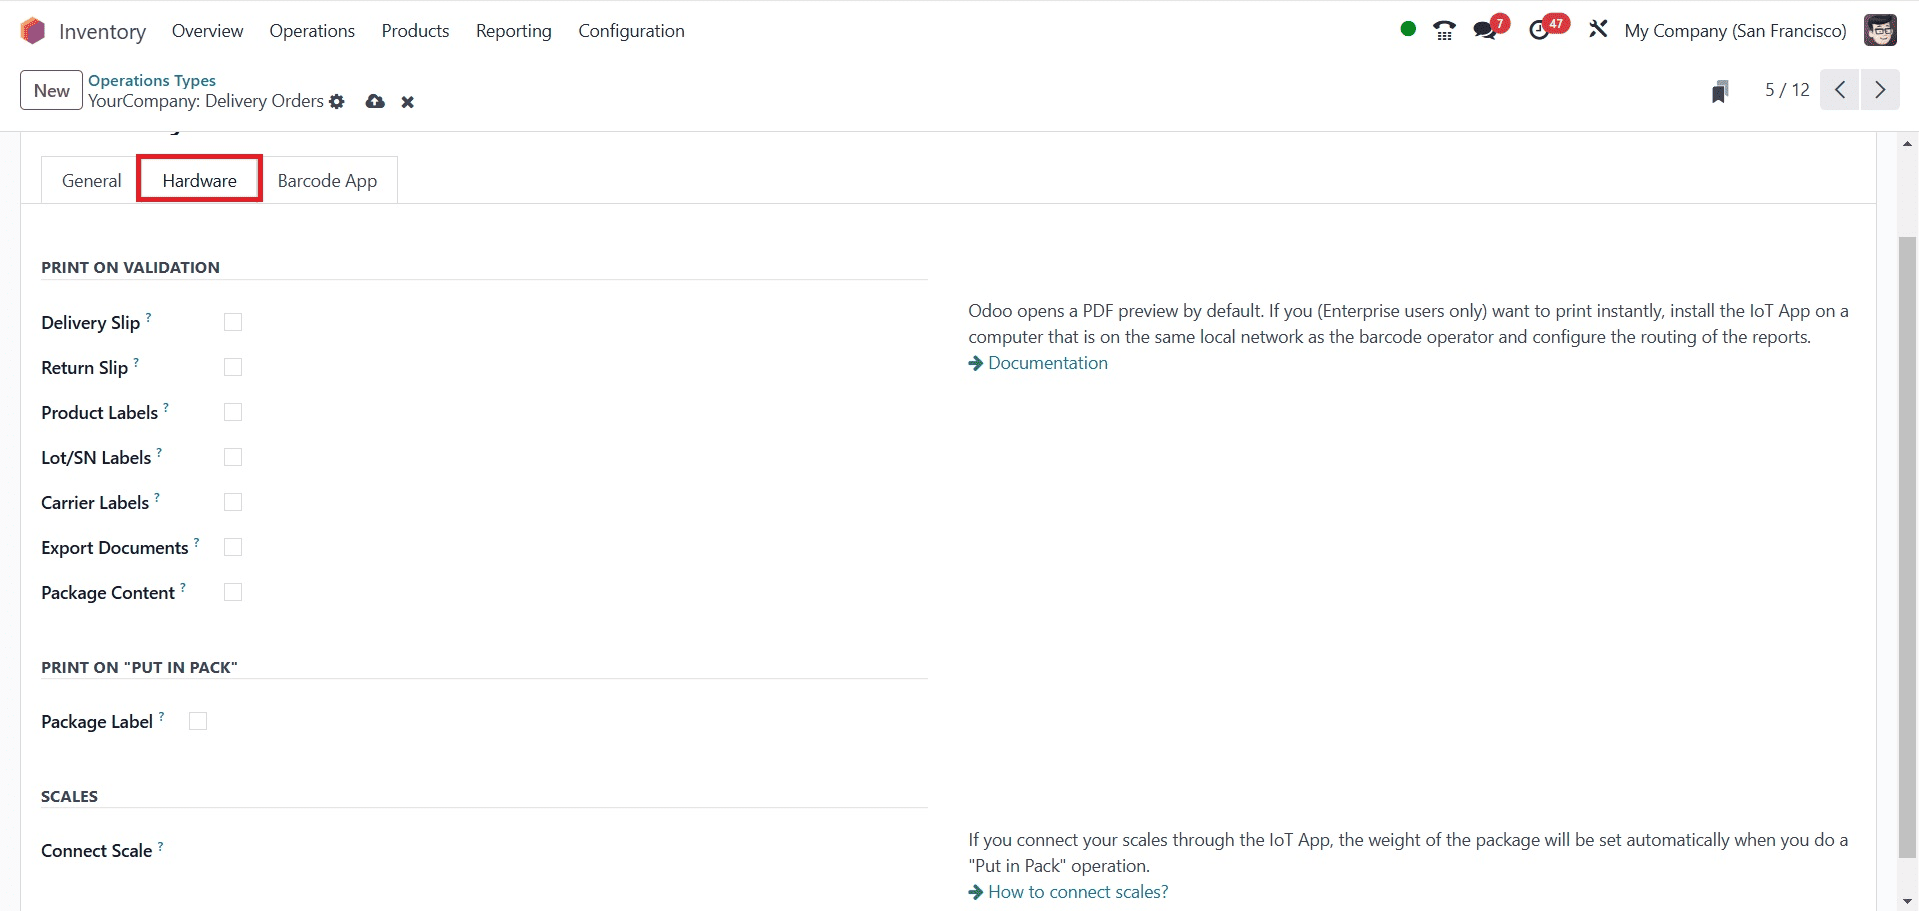Click the New button
This screenshot has height=911, width=1919.
click(x=51, y=91)
